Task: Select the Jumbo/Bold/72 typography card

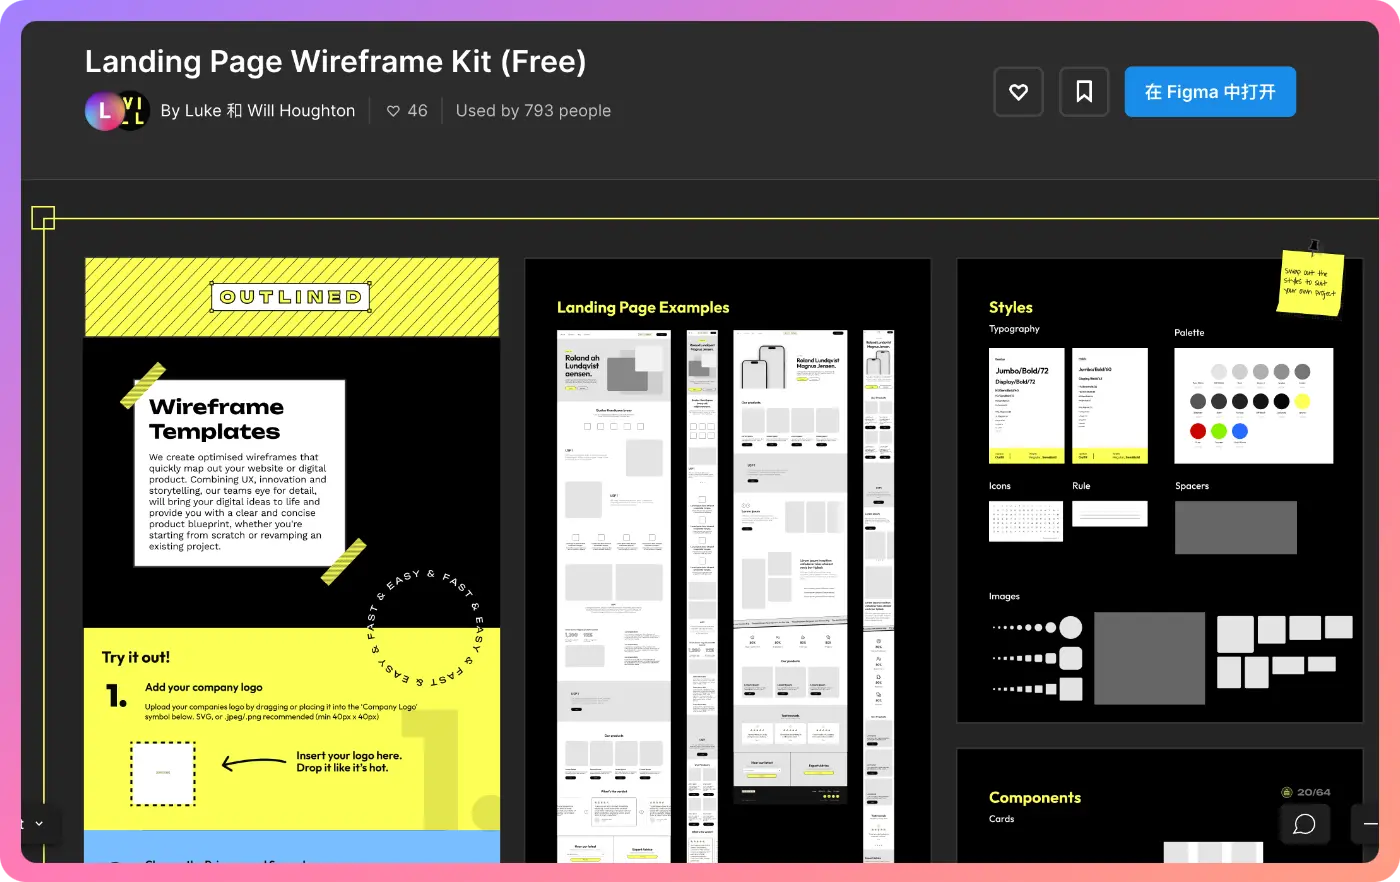Action: 1026,405
